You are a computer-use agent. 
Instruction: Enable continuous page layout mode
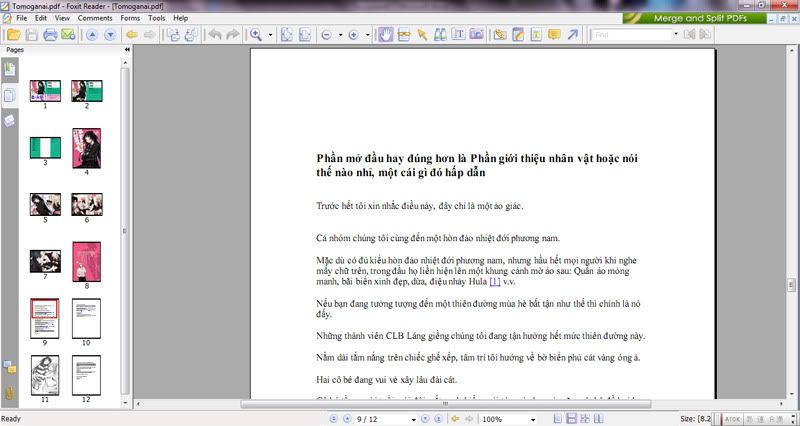[x=572, y=419]
